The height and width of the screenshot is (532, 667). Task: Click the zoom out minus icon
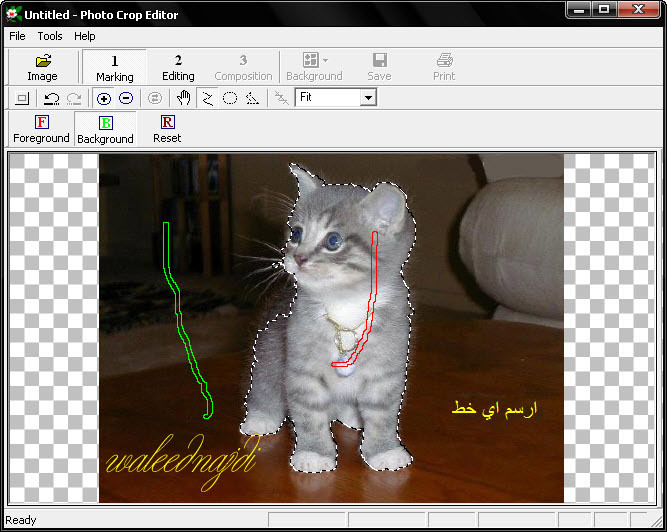[126, 98]
